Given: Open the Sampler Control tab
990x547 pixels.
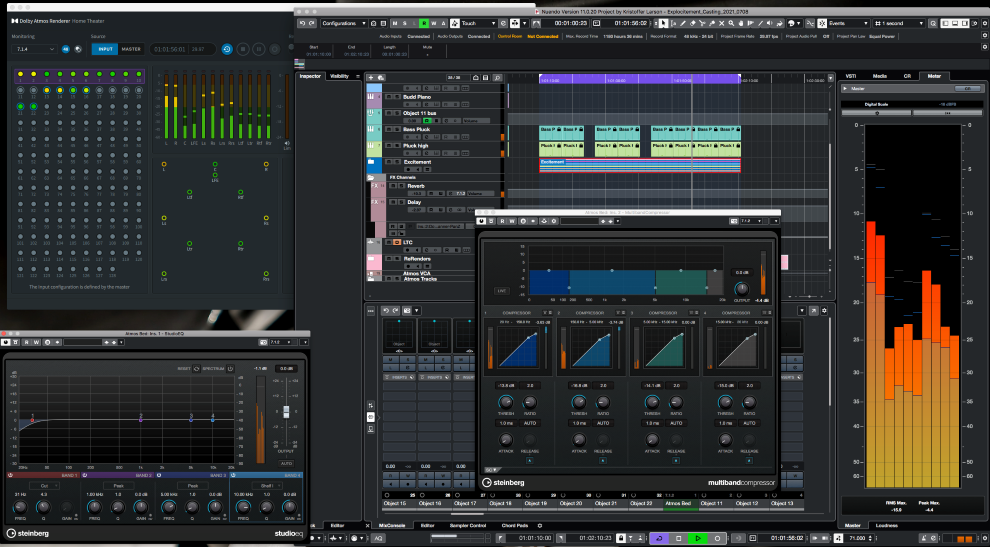Looking at the screenshot, I should pyautogui.click(x=468, y=526).
